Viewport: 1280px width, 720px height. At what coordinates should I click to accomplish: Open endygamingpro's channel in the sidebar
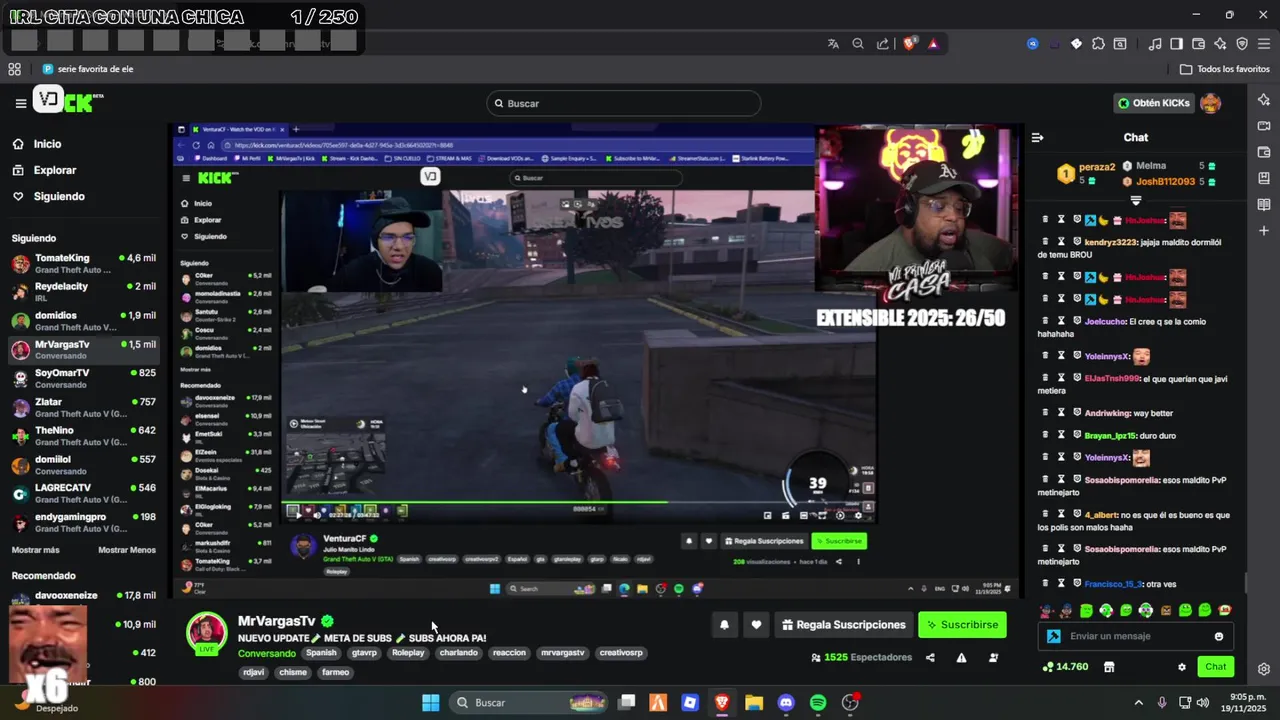tap(84, 522)
